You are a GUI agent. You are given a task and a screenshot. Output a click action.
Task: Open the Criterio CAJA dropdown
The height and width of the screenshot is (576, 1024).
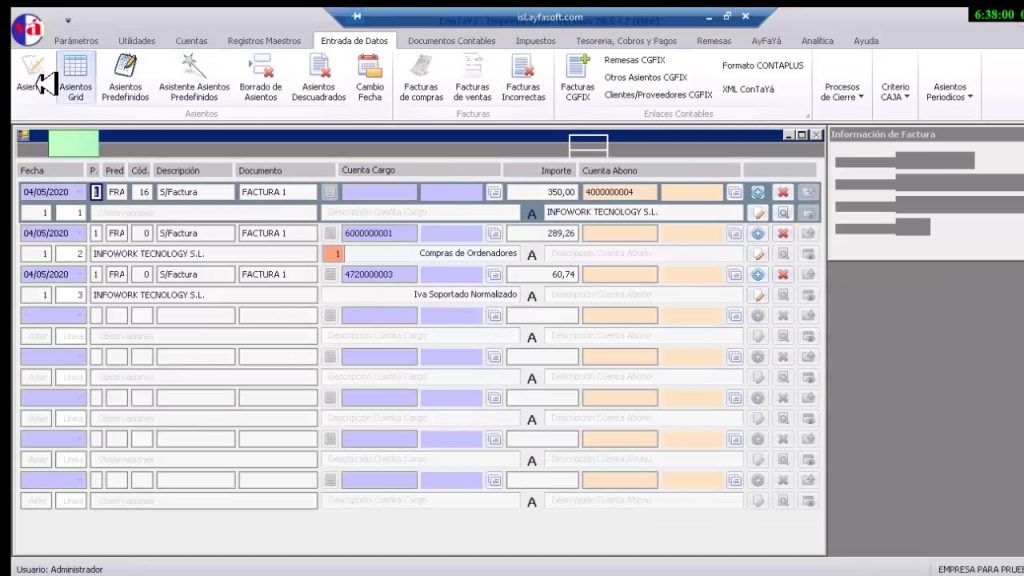pos(897,88)
